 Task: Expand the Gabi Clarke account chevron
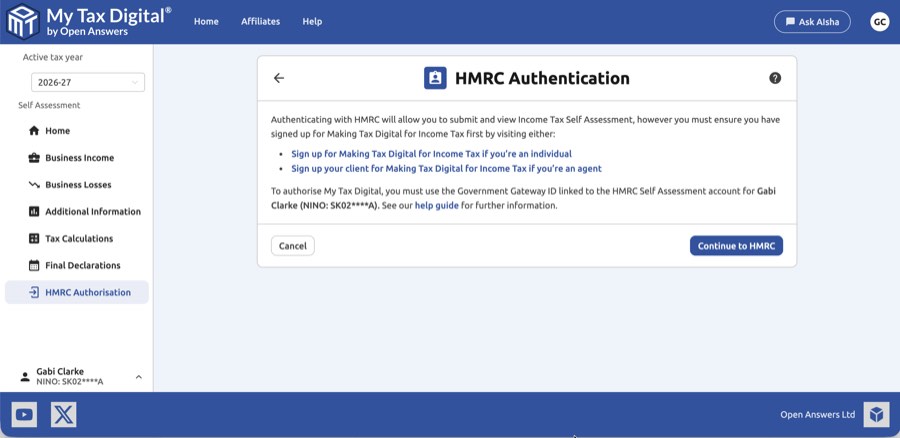tap(138, 377)
